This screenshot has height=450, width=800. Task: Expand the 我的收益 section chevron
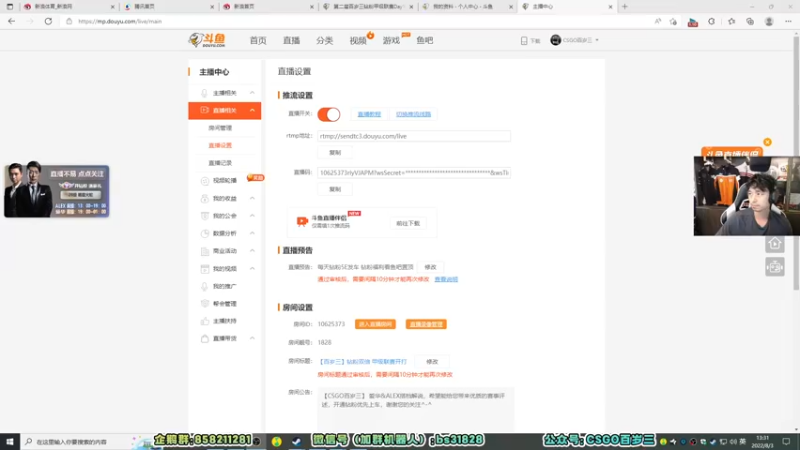252,198
